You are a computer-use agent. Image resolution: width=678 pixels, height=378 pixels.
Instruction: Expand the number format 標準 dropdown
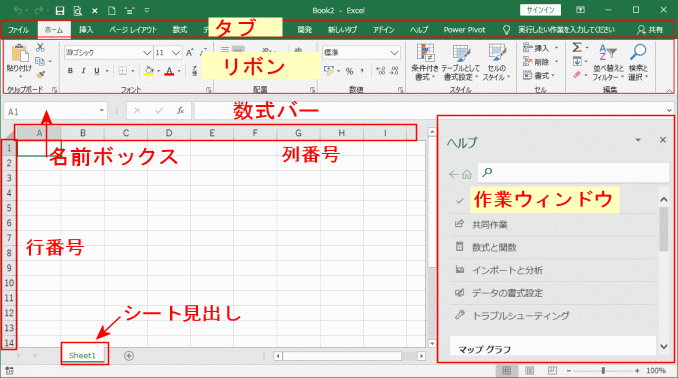tap(394, 53)
